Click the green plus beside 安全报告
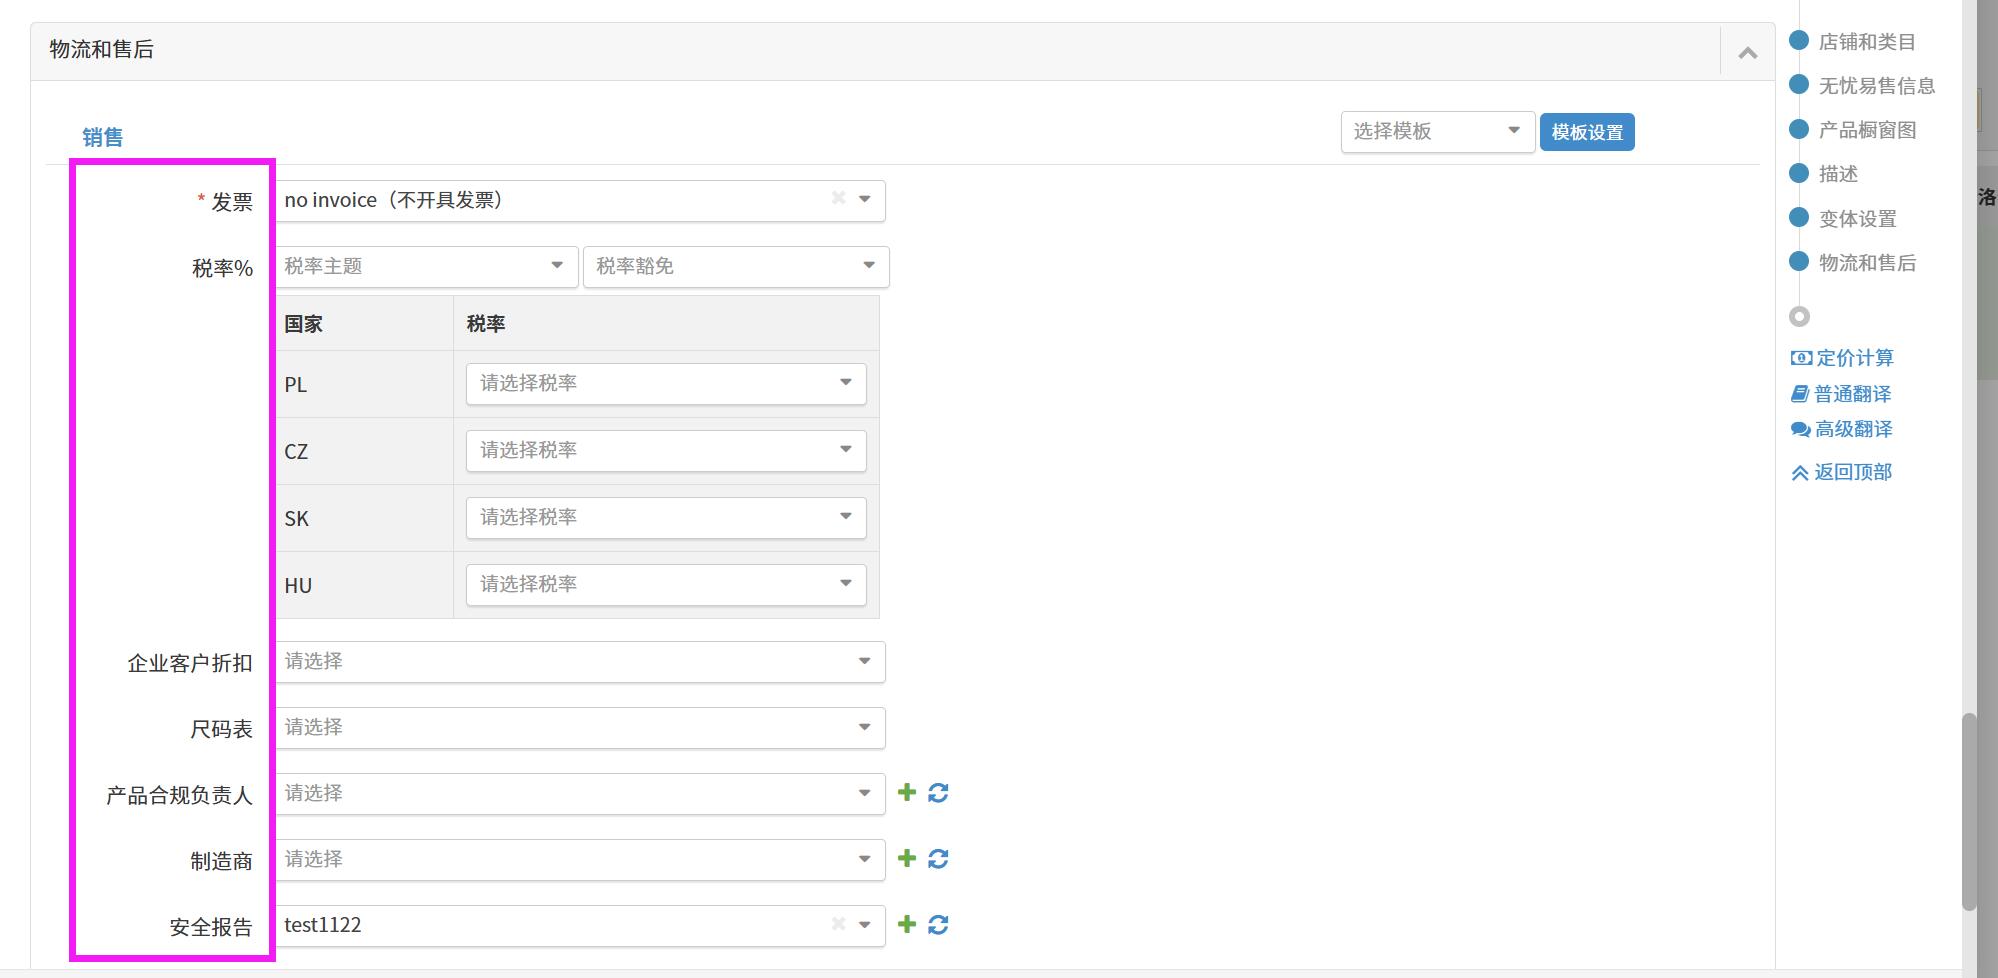The height and width of the screenshot is (978, 1998). coord(907,925)
